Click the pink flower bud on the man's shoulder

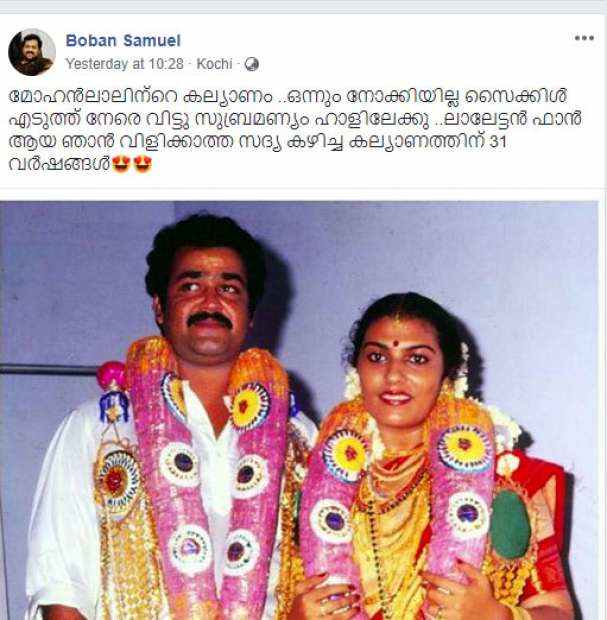pos(111,375)
